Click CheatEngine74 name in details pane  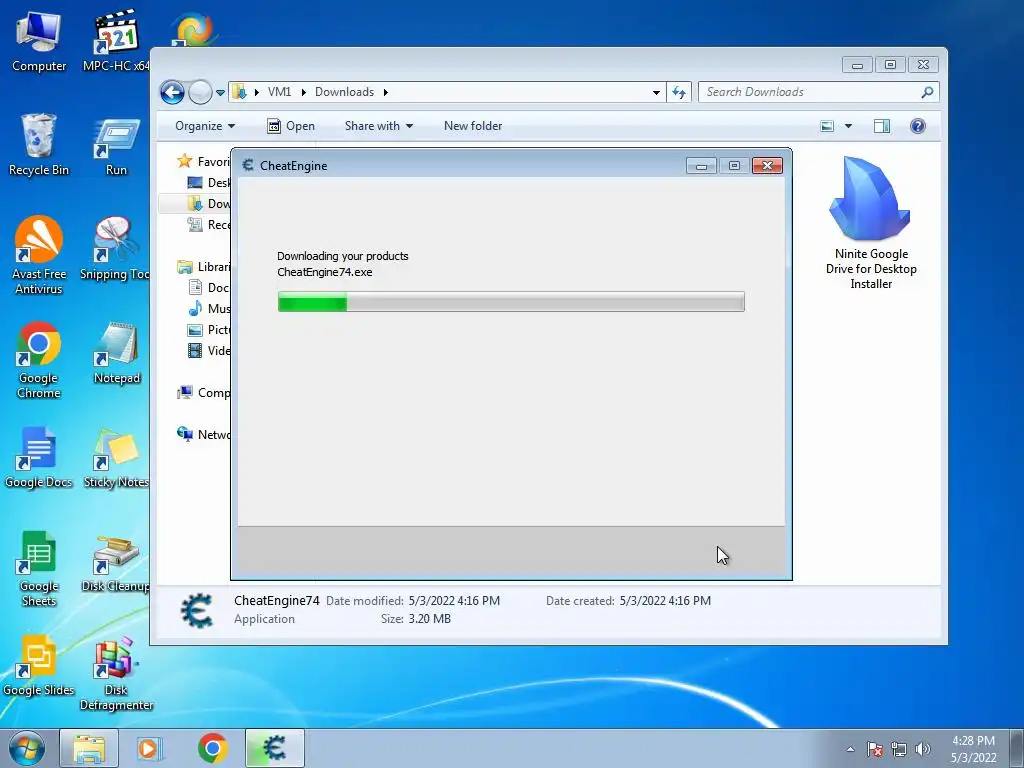[277, 600]
